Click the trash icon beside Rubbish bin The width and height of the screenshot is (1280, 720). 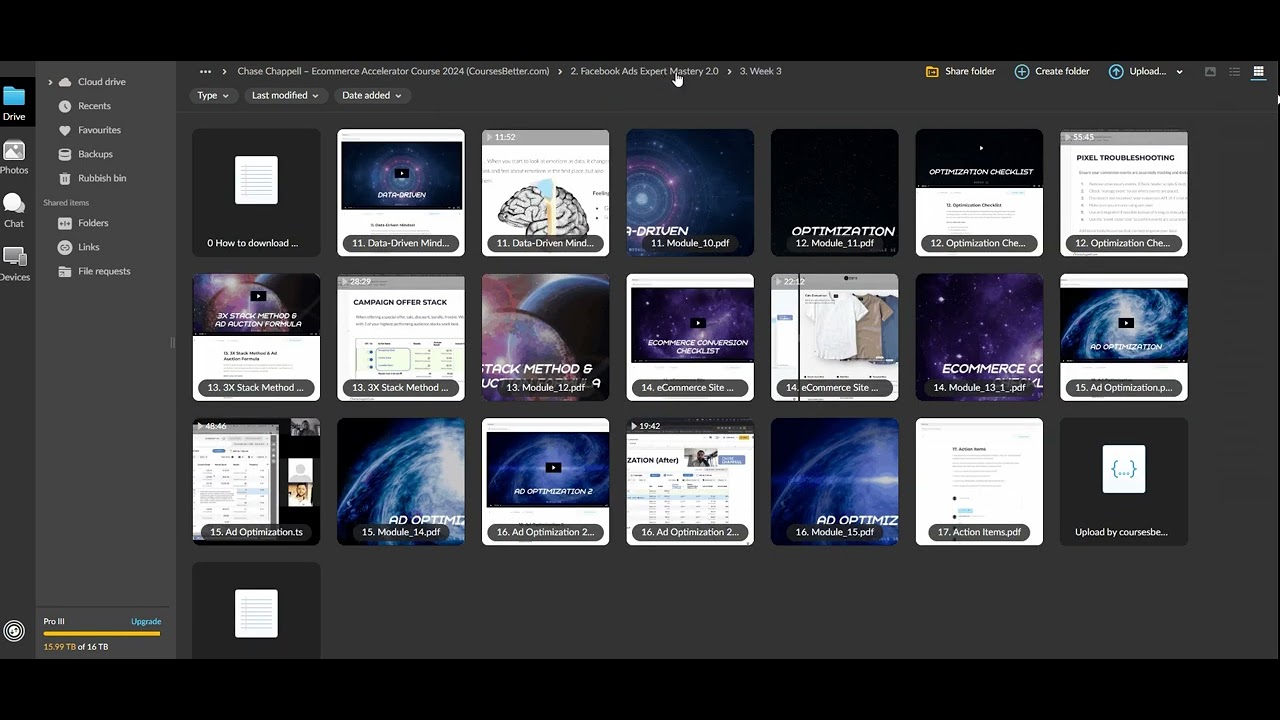click(x=65, y=178)
